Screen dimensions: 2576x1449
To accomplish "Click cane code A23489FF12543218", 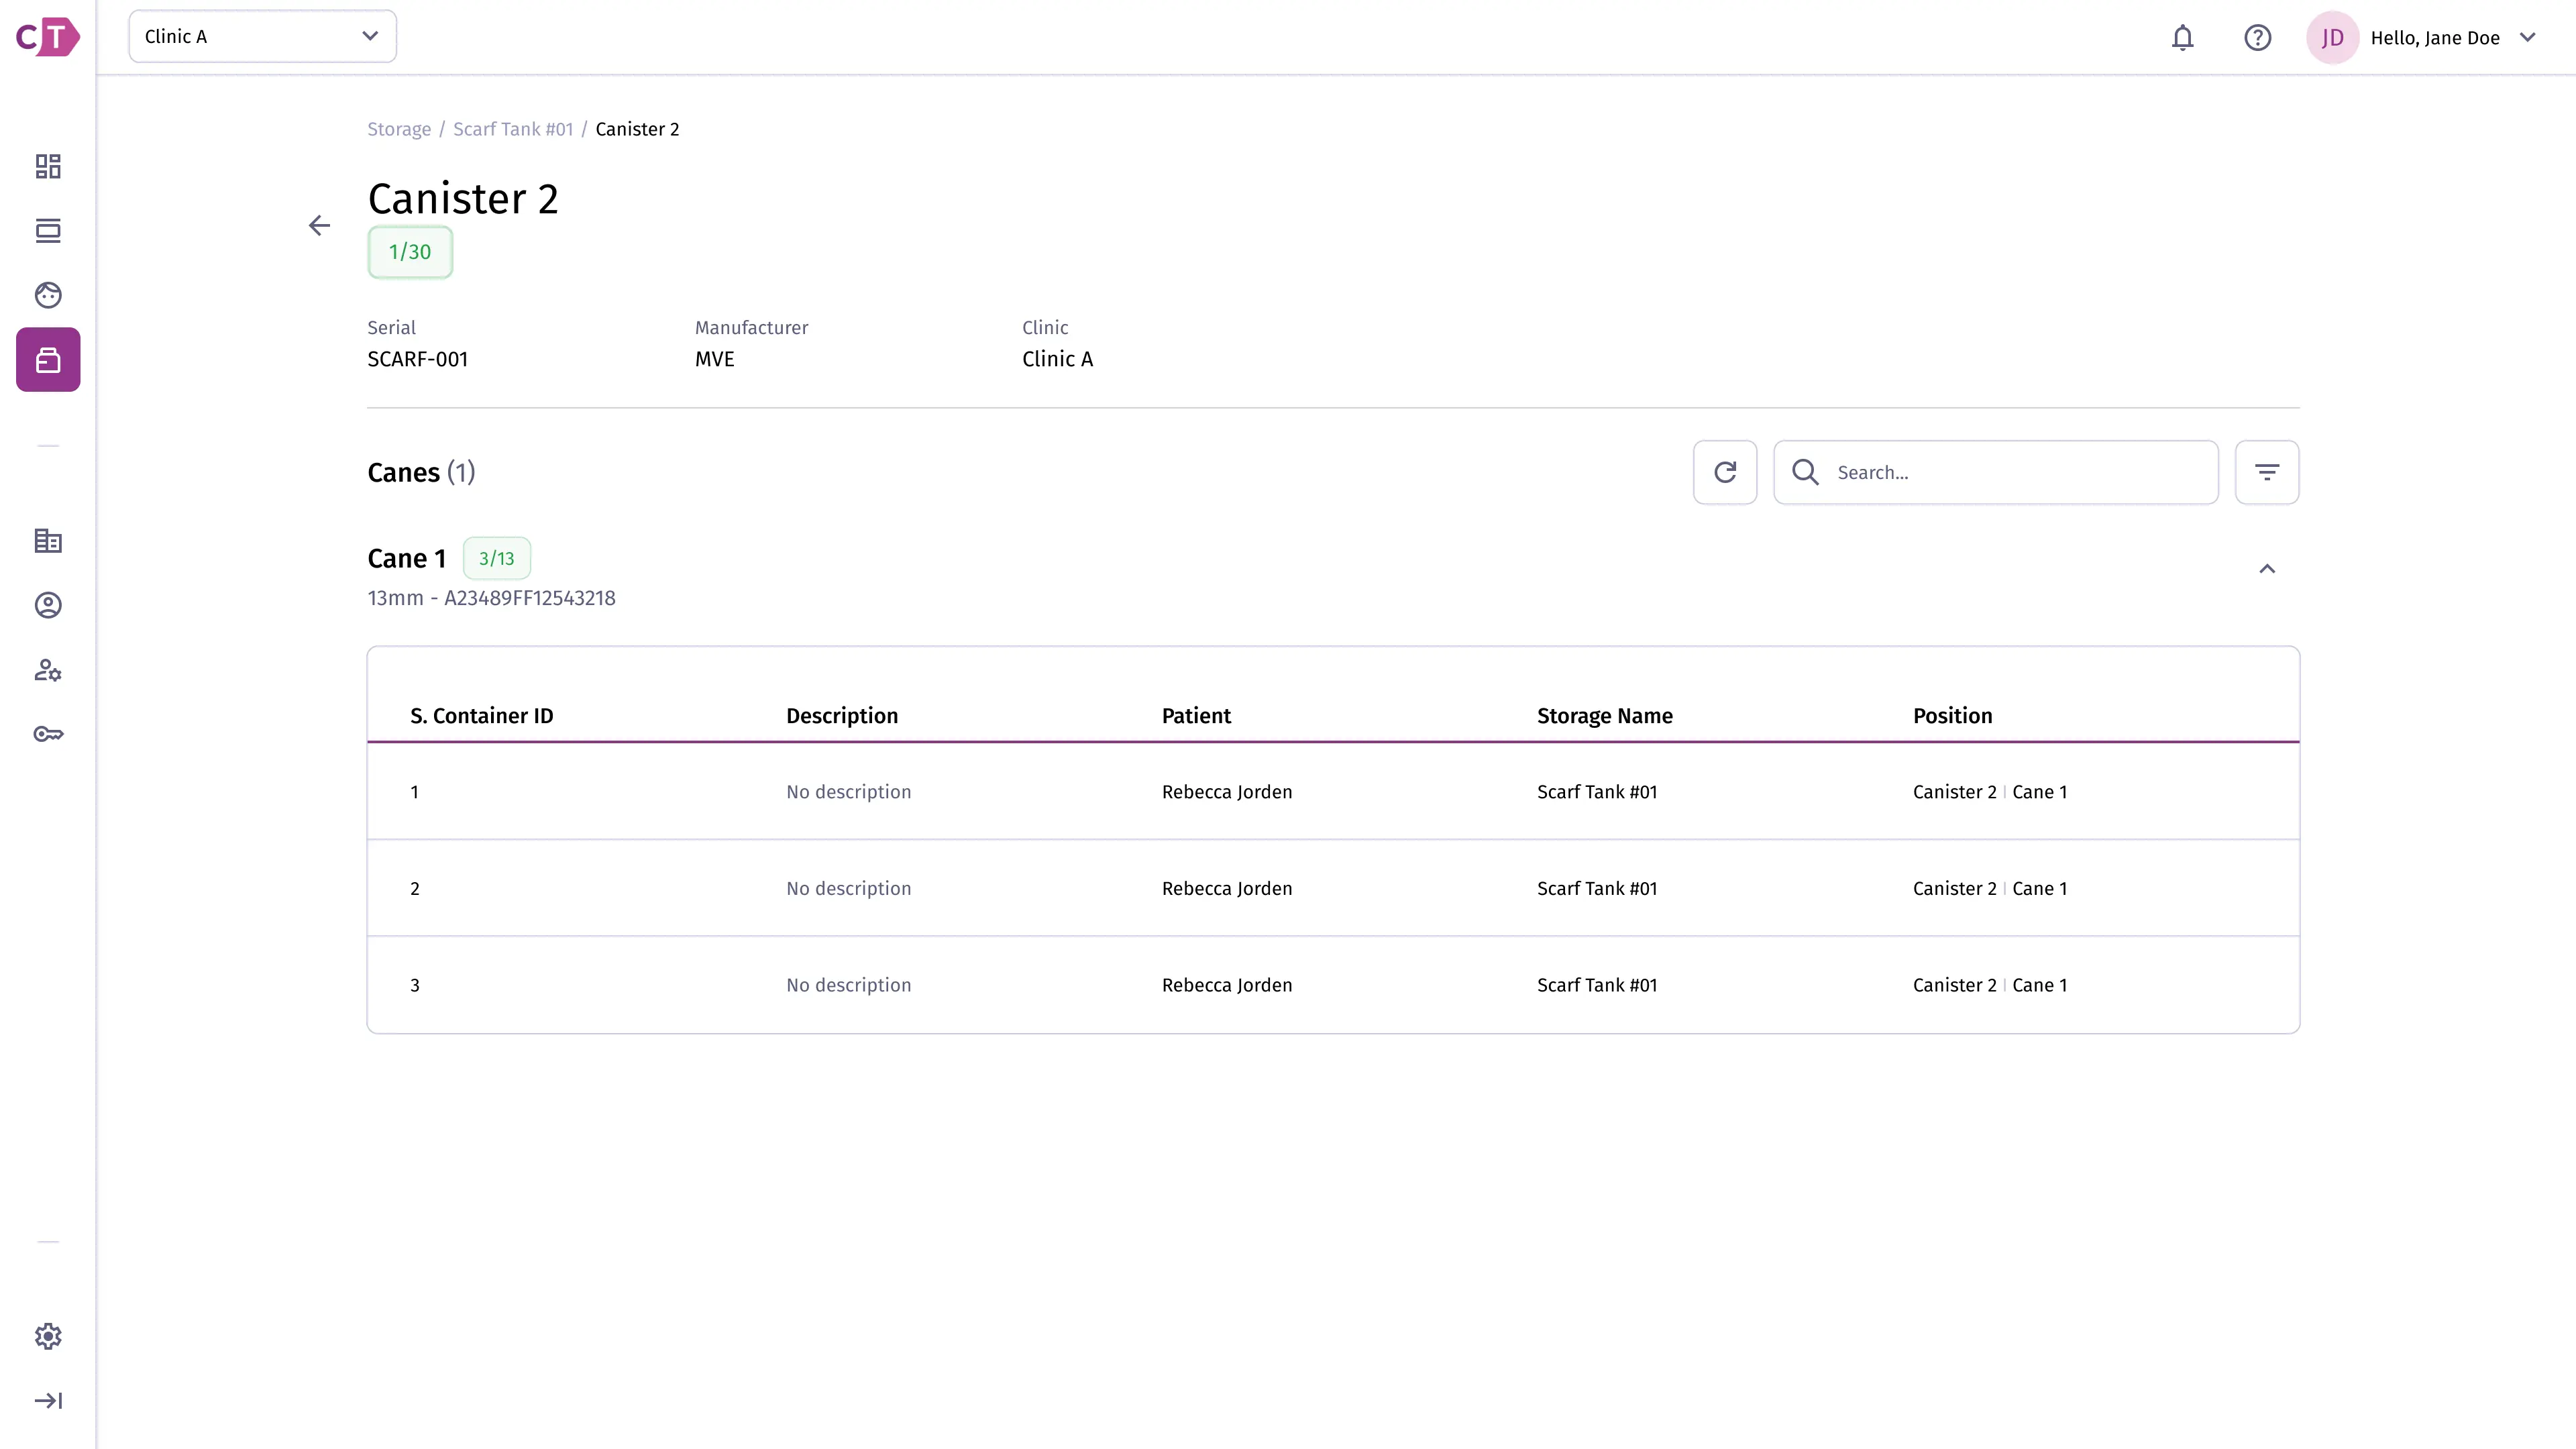I will click(529, 598).
